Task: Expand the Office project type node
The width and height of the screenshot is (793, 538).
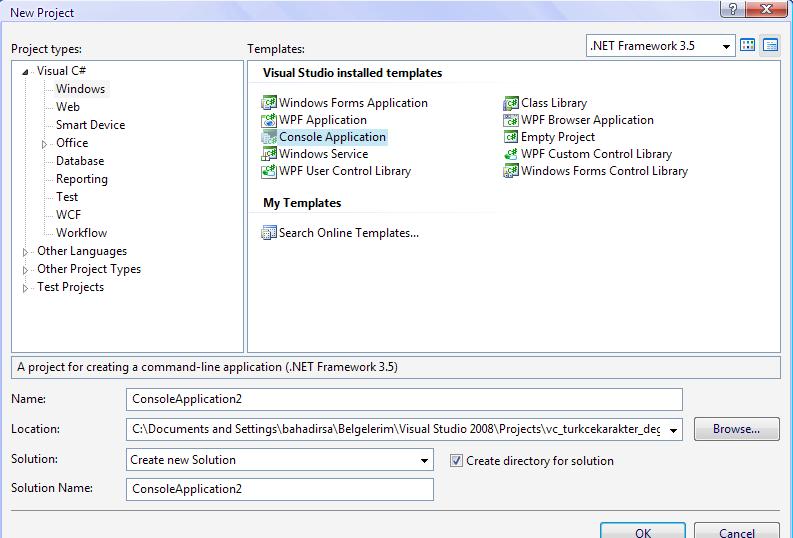Action: (45, 144)
